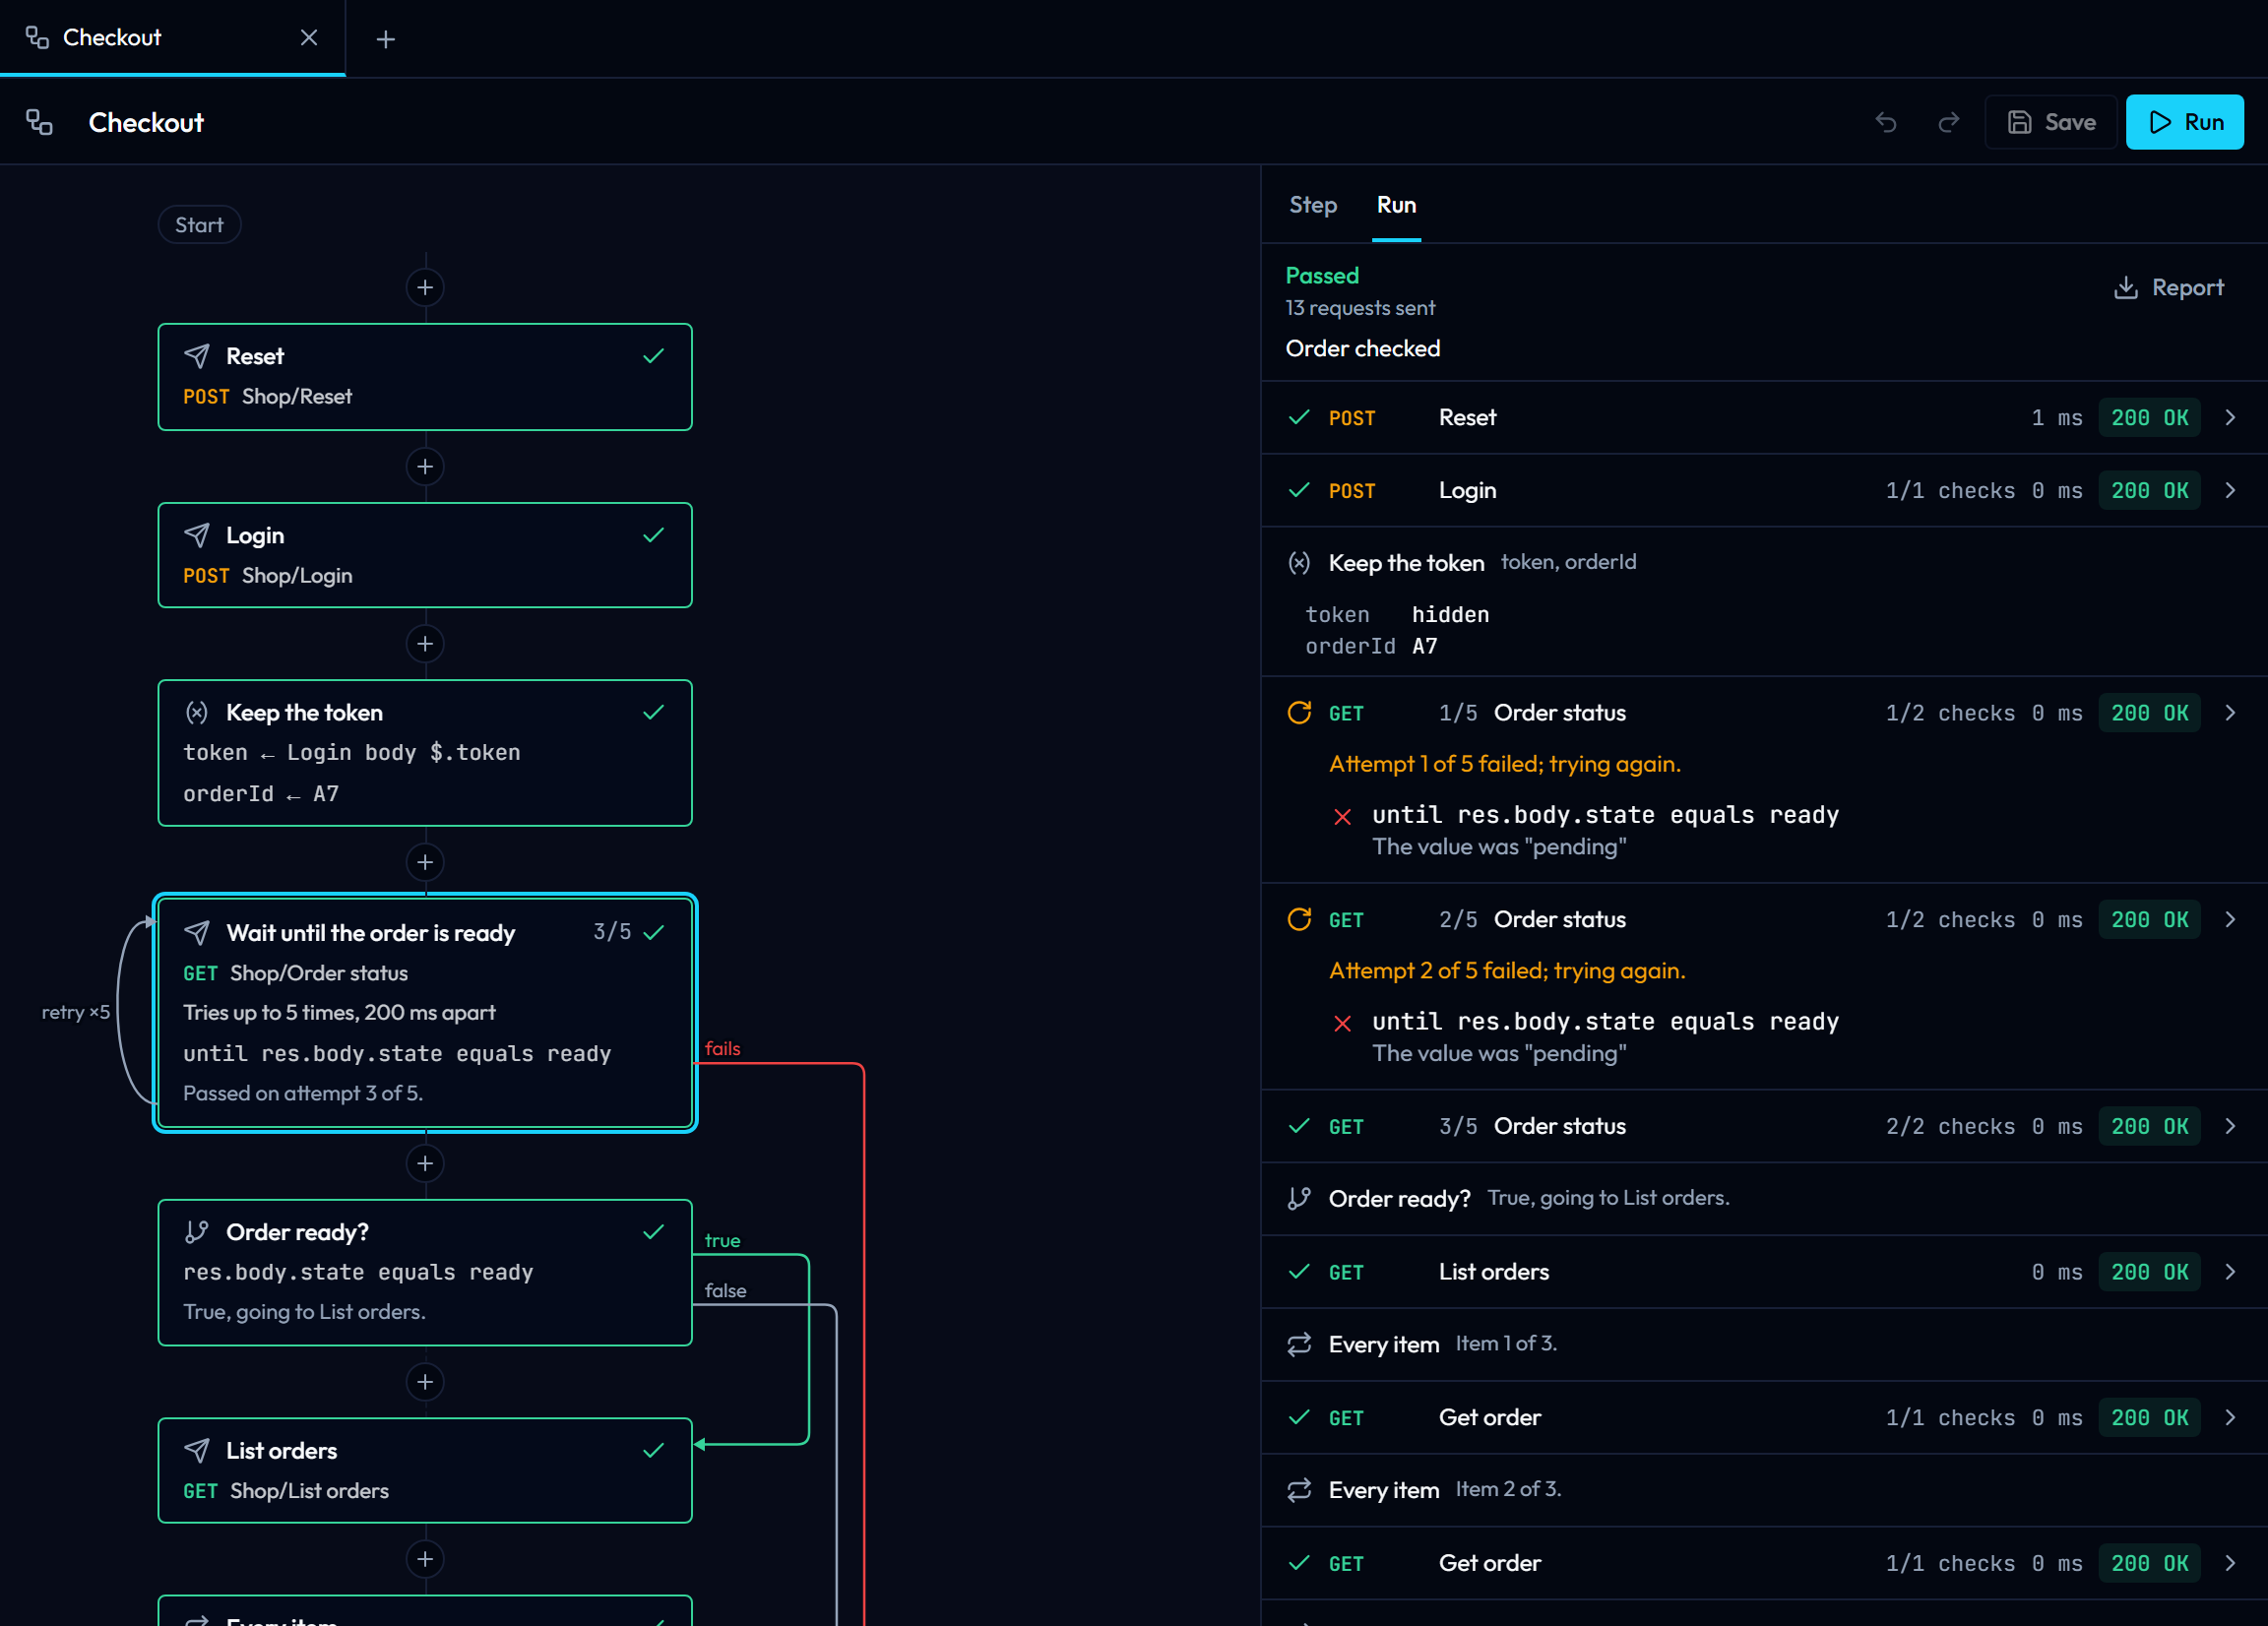Add a step after Keep the token
The image size is (2268, 1626).
[425, 862]
